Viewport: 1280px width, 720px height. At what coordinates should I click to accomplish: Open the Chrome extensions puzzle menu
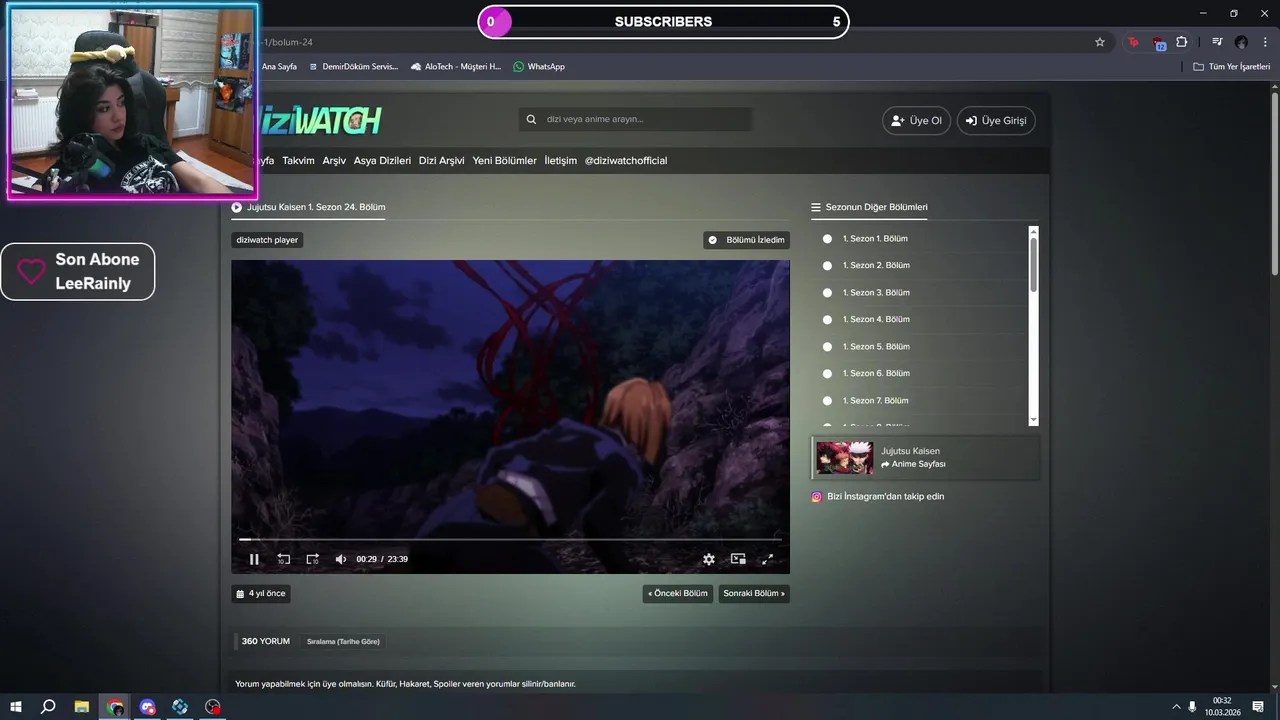tap(1182, 42)
